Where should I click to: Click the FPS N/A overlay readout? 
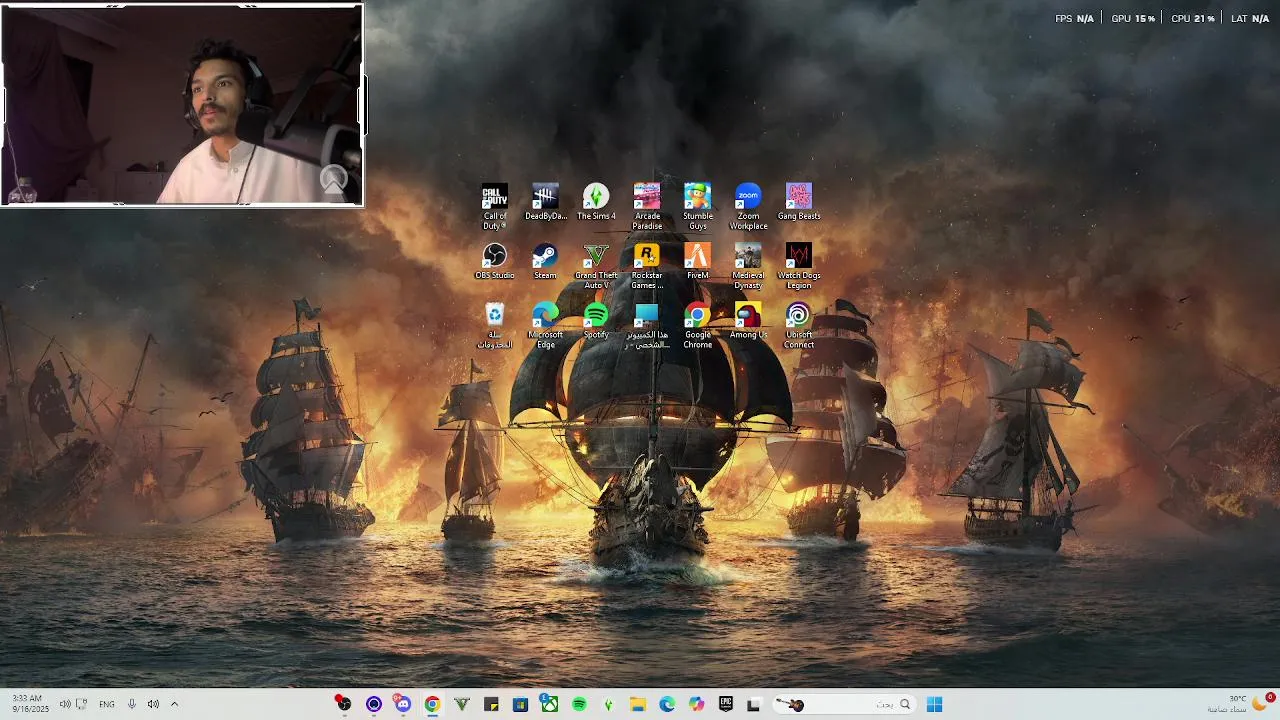[x=1074, y=18]
